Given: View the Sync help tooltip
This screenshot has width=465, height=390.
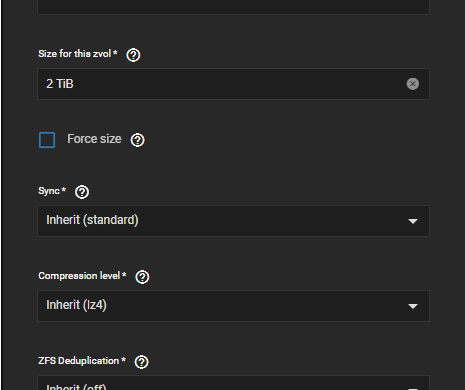Looking at the screenshot, I should (82, 192).
